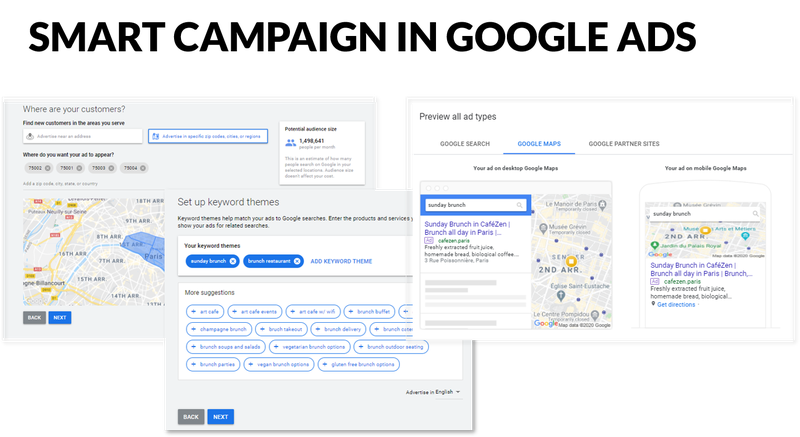Add the champagne brunch suggestion
The width and height of the screenshot is (800, 437).
219,329
